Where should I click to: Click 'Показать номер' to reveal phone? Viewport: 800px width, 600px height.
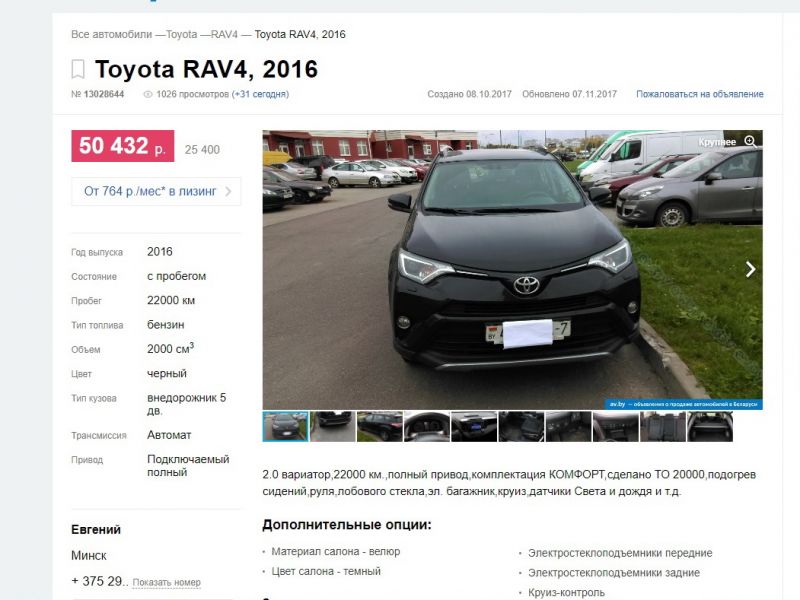pos(166,582)
